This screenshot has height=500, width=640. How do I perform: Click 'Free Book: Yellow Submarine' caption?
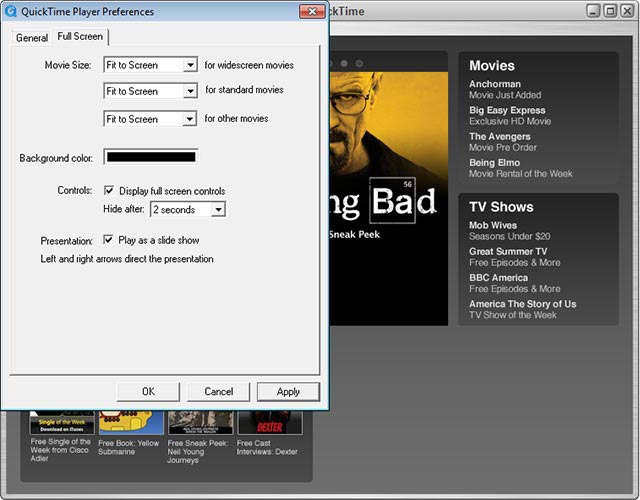tap(129, 447)
